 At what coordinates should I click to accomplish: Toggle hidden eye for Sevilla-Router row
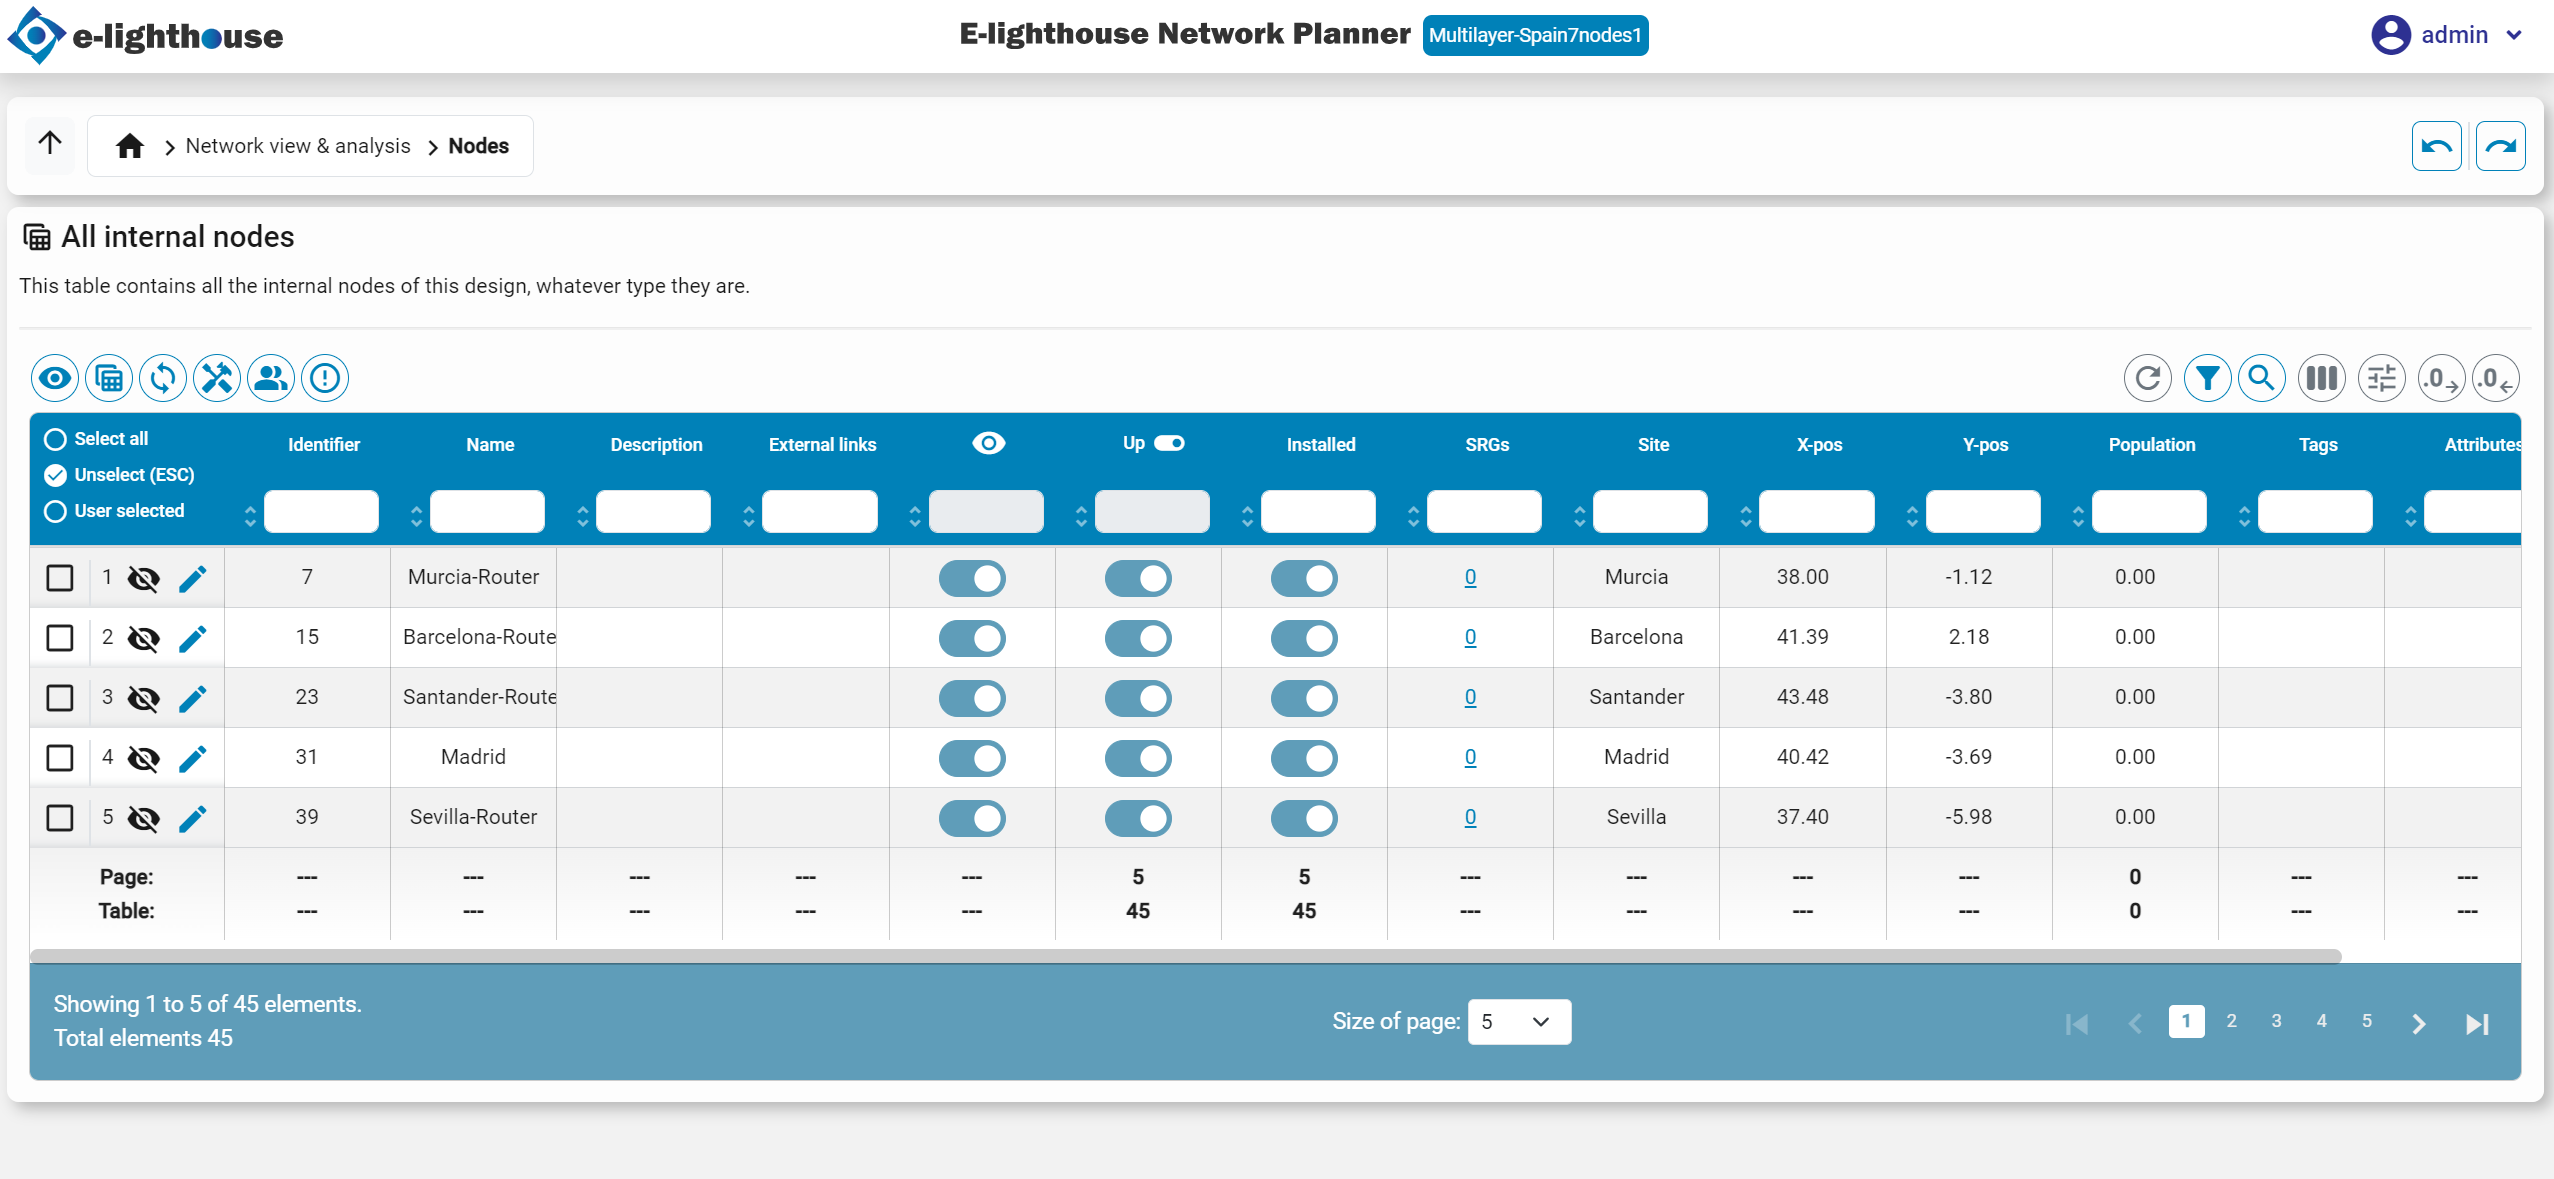pos(144,818)
